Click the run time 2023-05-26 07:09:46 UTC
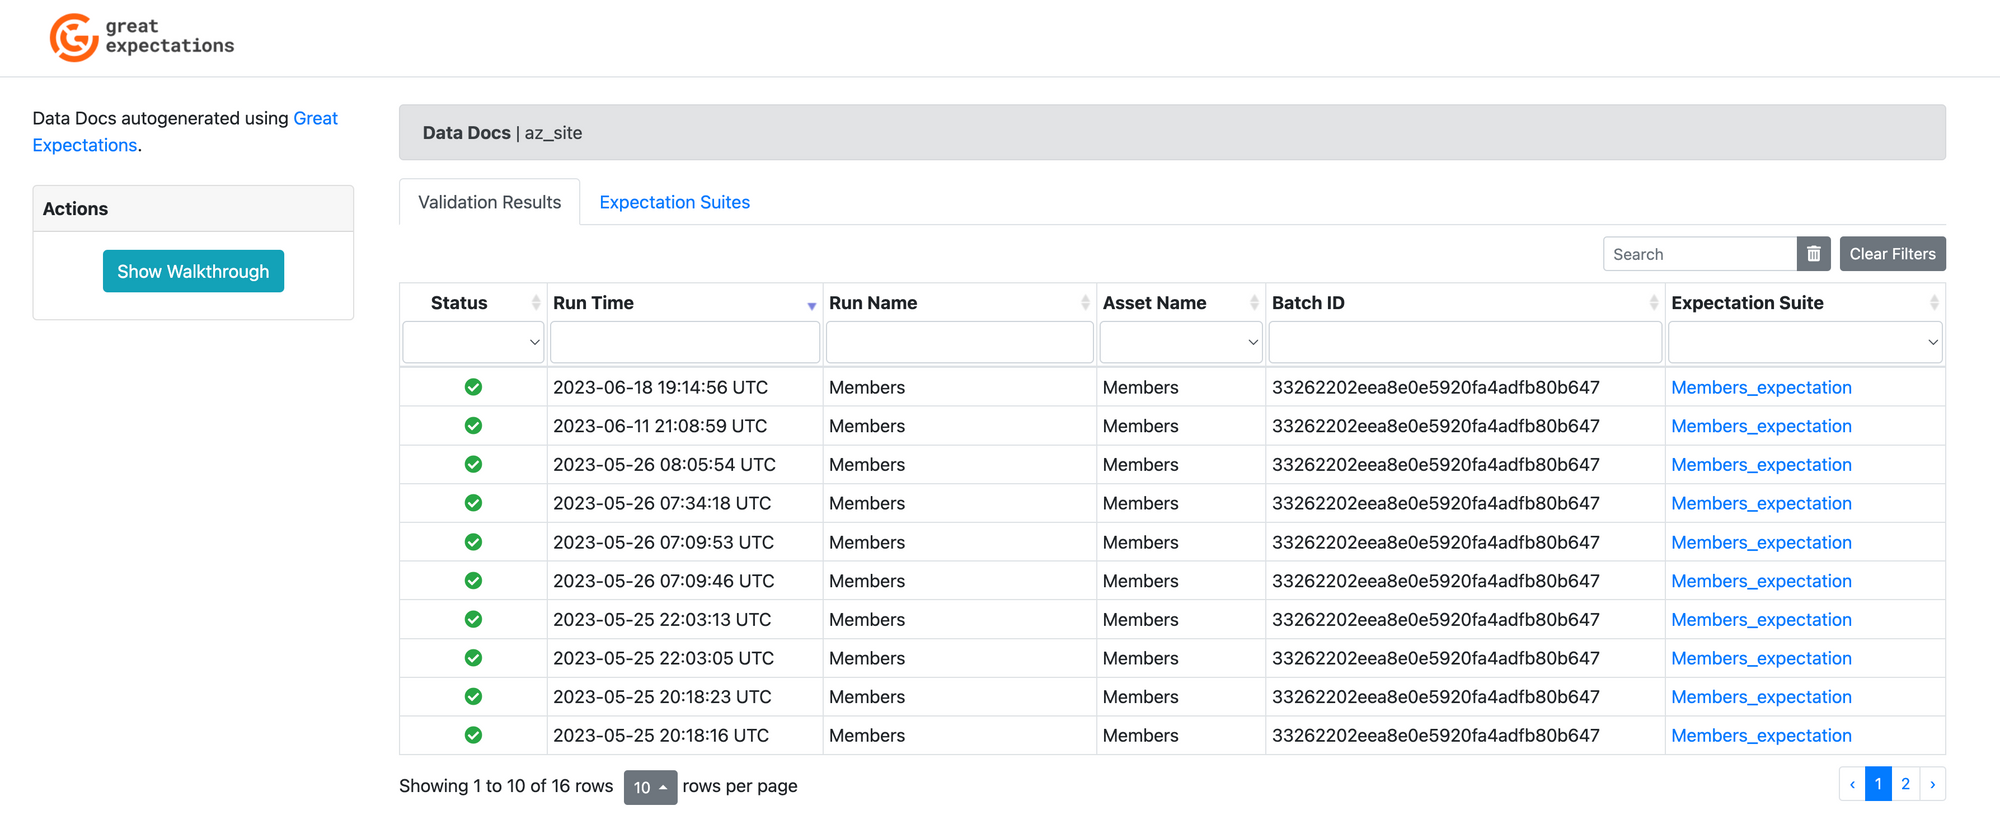2000x813 pixels. pyautogui.click(x=663, y=580)
